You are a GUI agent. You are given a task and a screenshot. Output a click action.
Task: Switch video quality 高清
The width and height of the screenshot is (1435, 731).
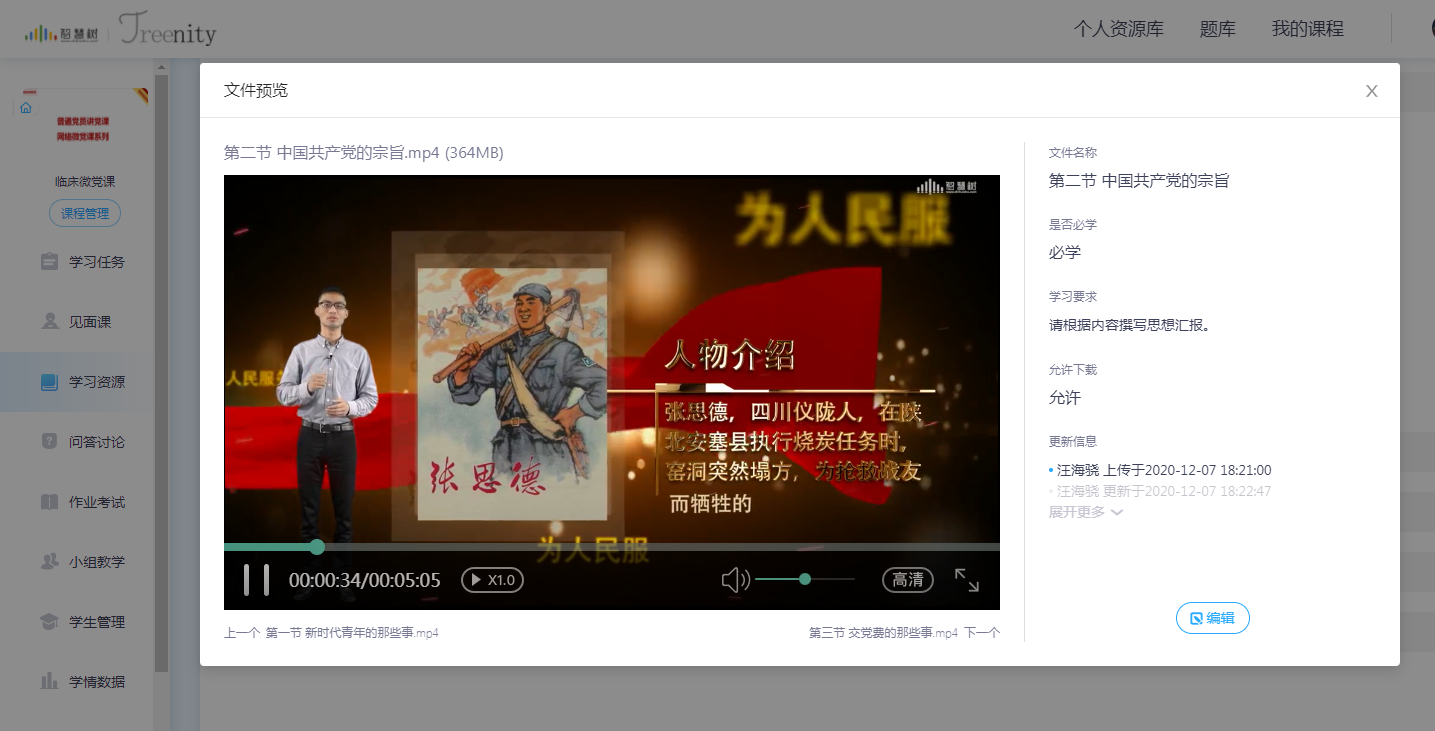coord(908,580)
